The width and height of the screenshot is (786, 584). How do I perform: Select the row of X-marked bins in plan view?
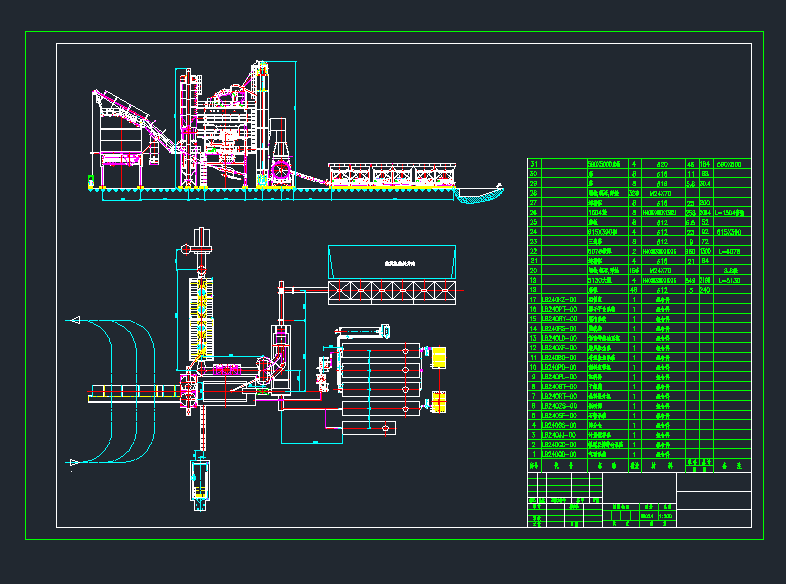click(393, 291)
